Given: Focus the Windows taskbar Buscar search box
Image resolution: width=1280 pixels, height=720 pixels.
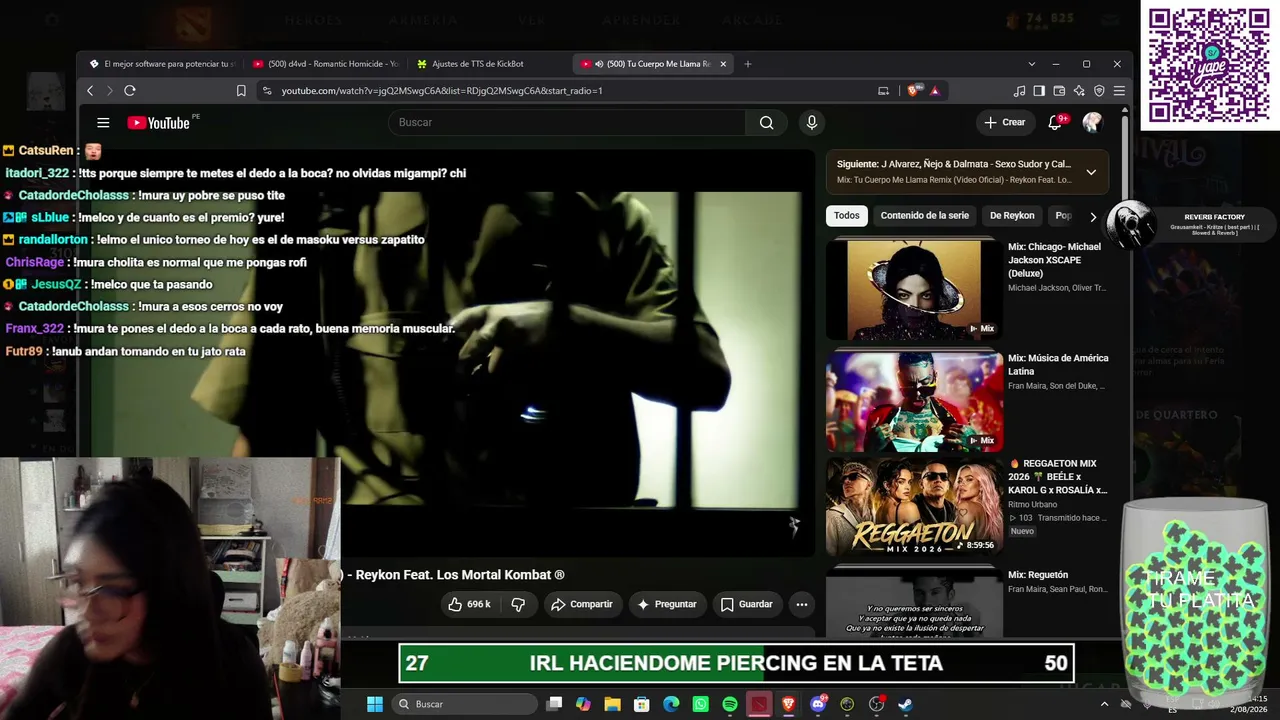Looking at the screenshot, I should [465, 704].
